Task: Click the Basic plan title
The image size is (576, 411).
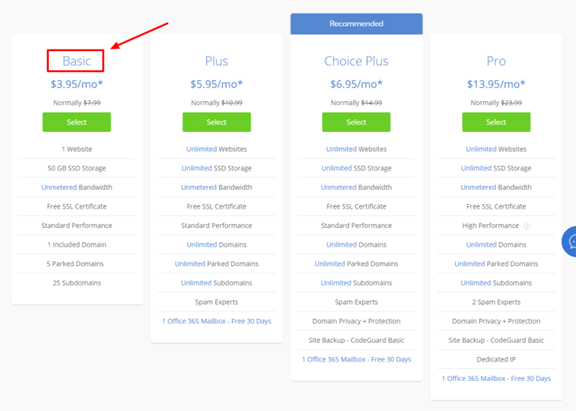Action: [76, 61]
